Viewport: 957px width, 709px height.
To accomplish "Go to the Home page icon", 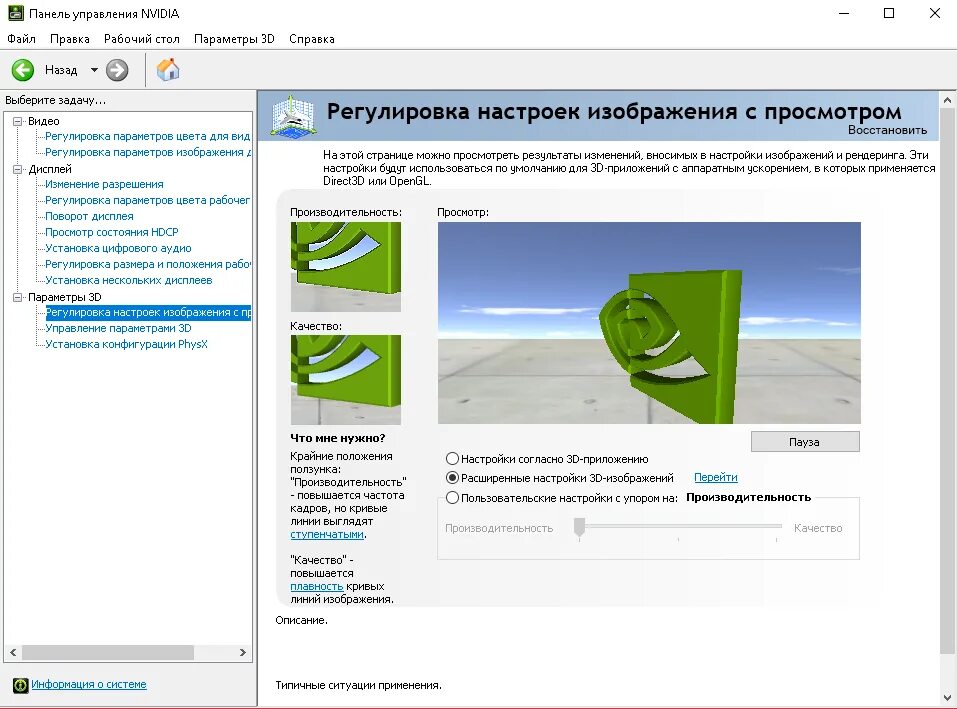I will (x=168, y=70).
